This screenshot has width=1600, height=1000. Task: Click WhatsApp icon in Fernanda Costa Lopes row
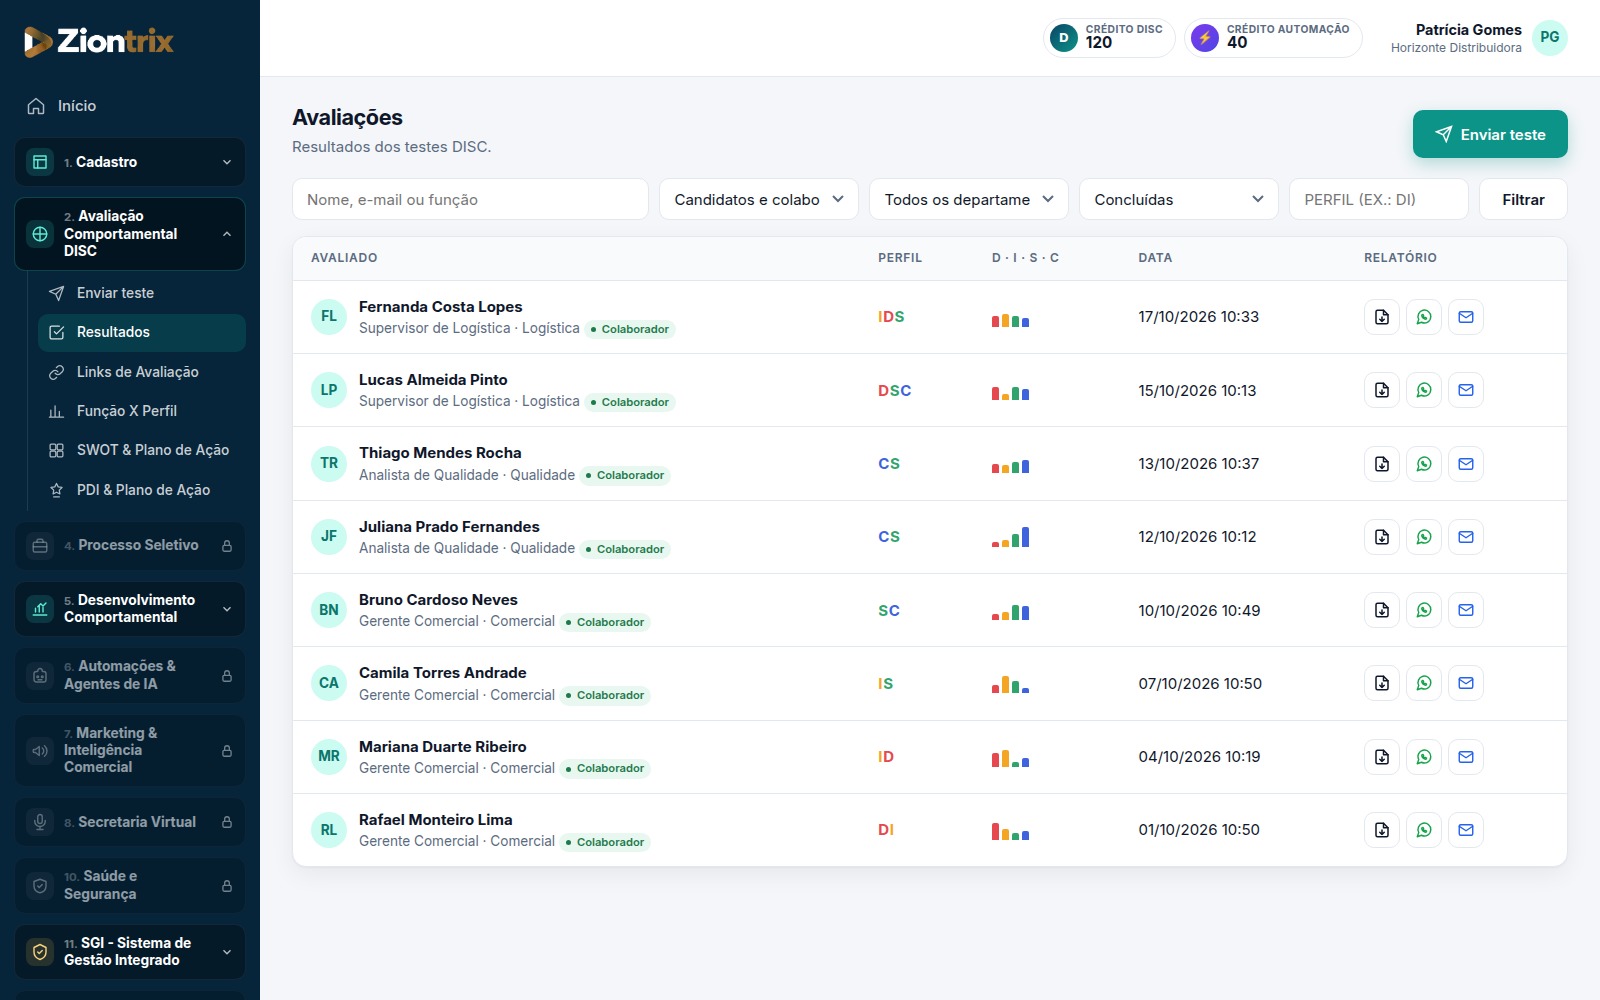pyautogui.click(x=1424, y=317)
